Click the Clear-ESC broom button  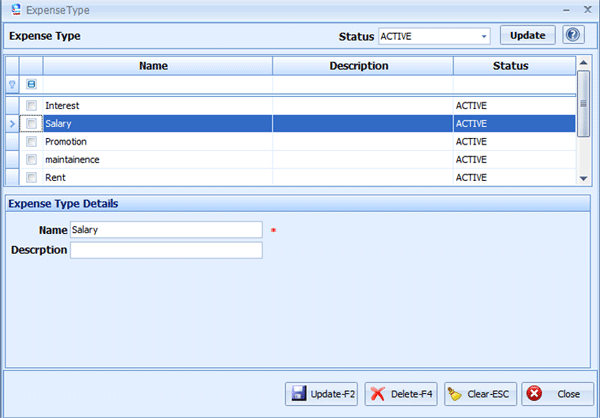[x=480, y=394]
